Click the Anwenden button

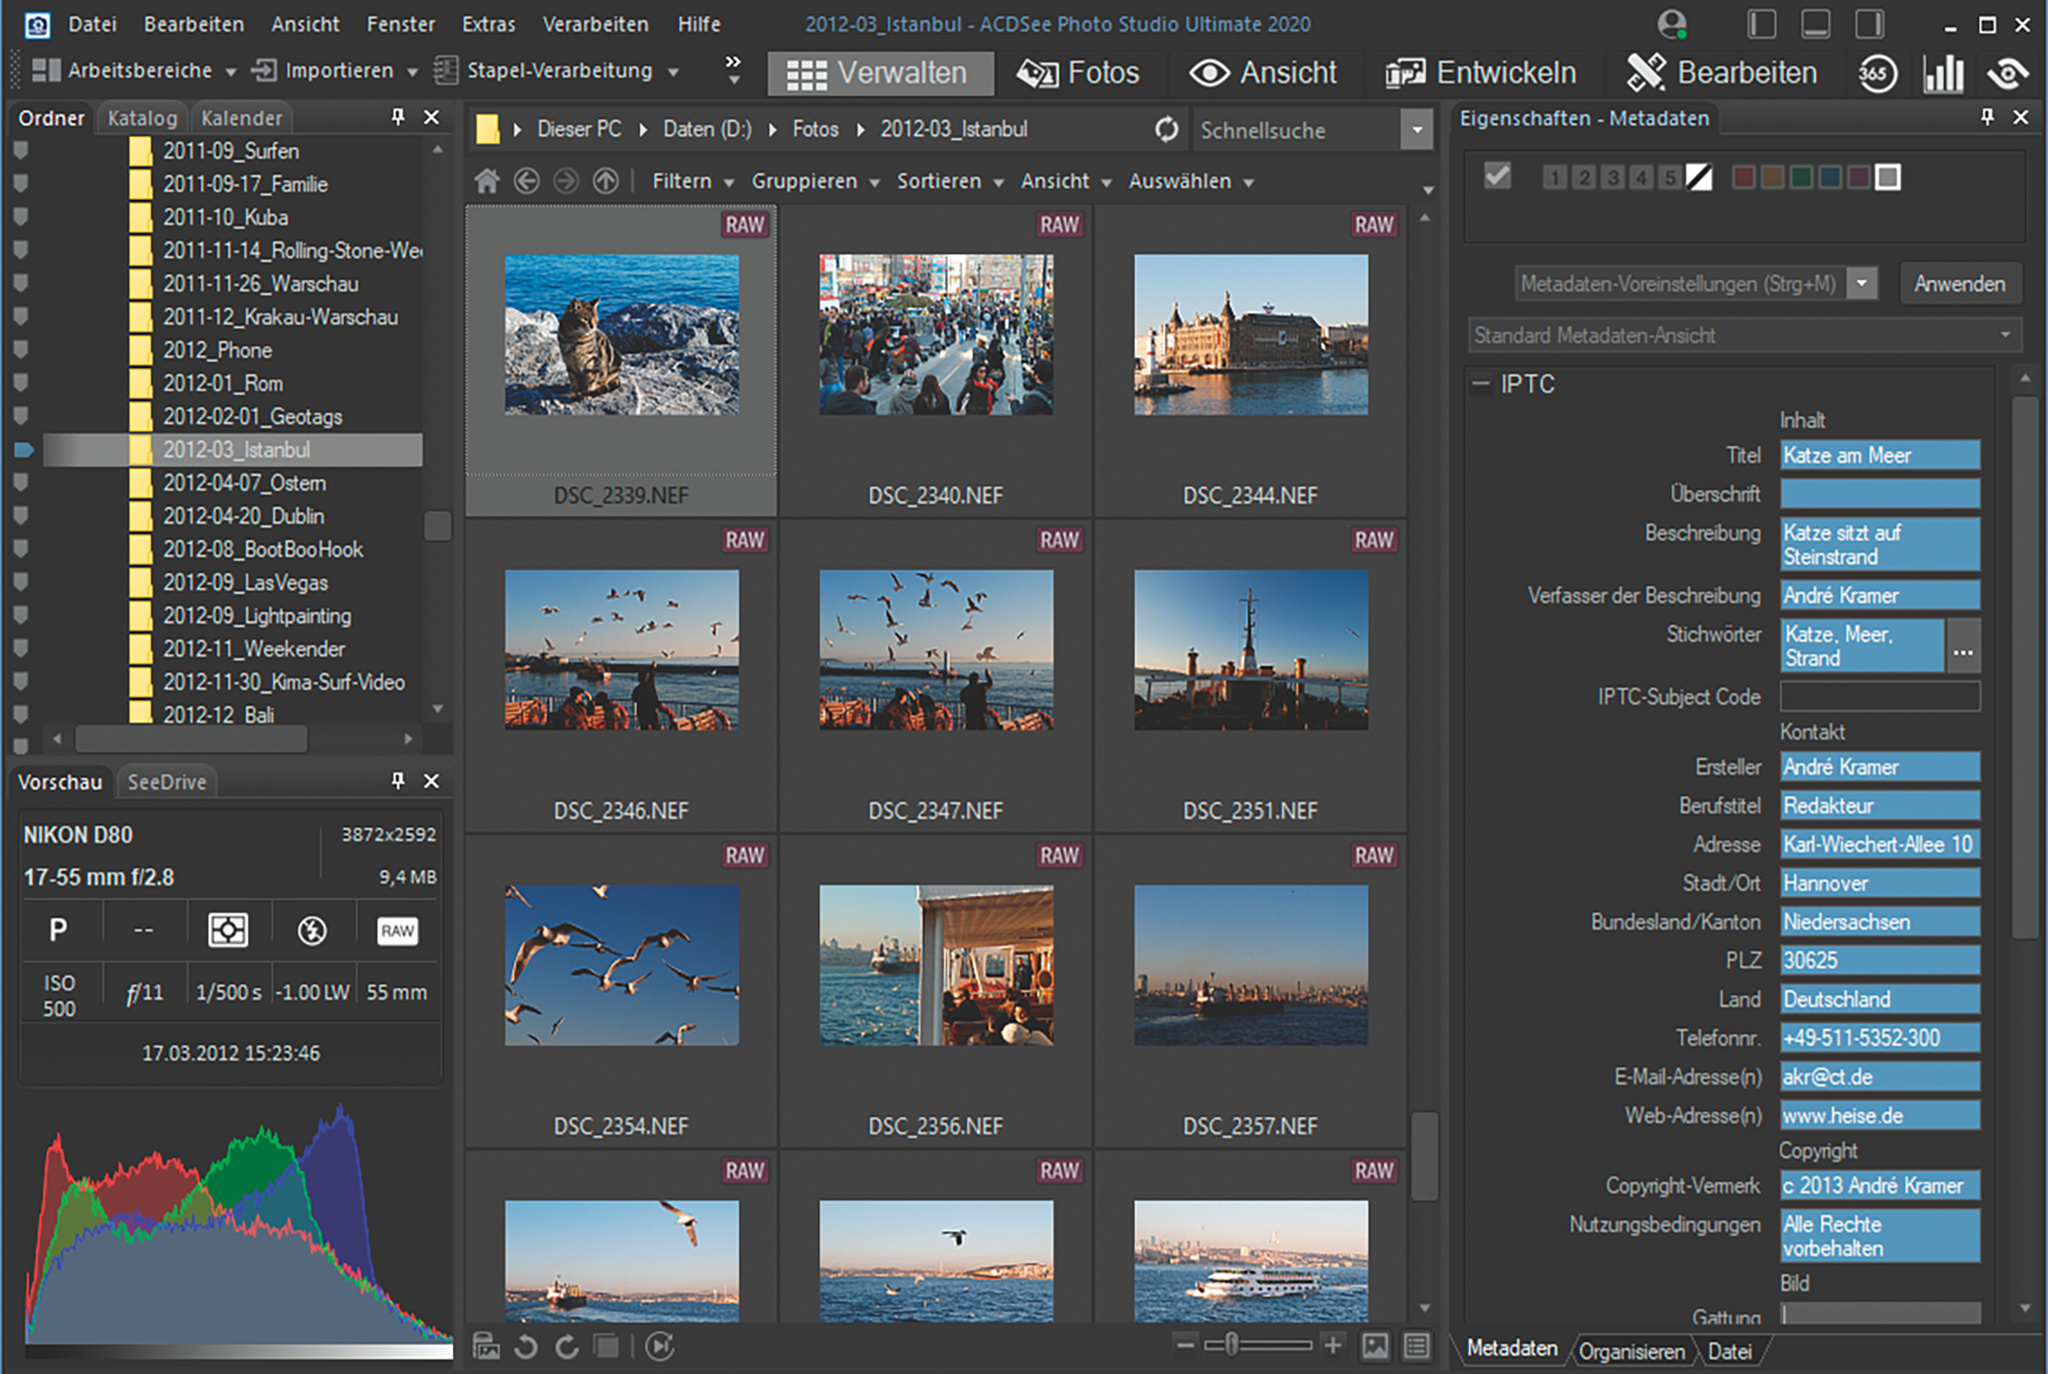point(1959,284)
